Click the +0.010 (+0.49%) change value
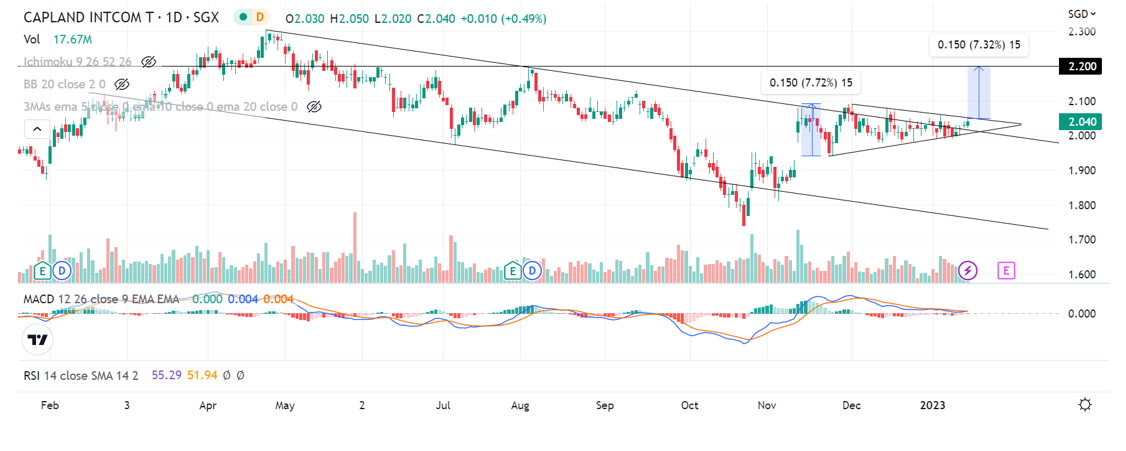 coord(503,19)
